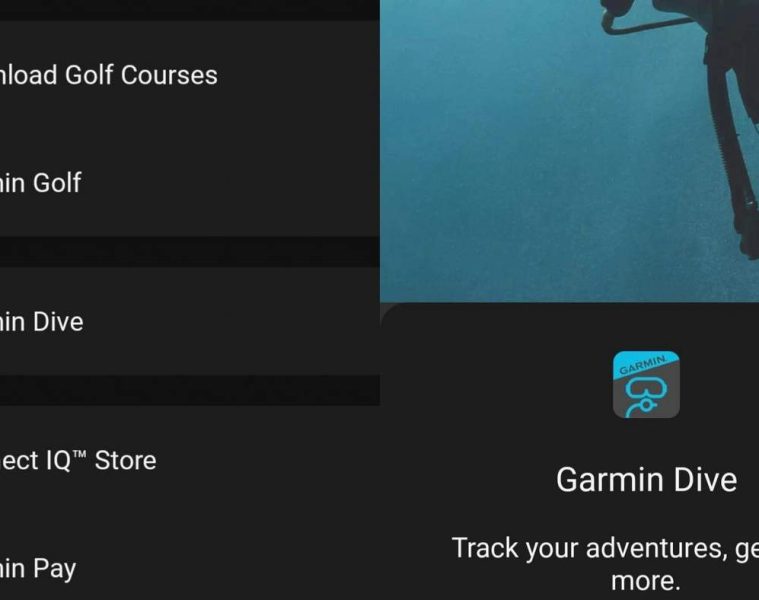
Task: Click the underwater diver photo
Action: (569, 151)
